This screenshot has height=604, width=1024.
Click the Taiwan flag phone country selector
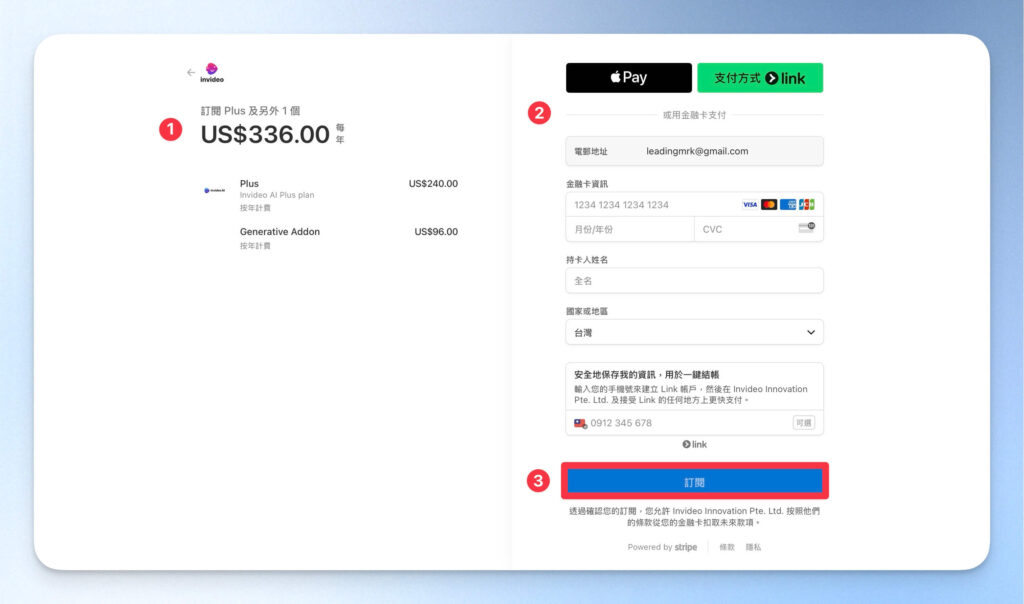[x=580, y=423]
